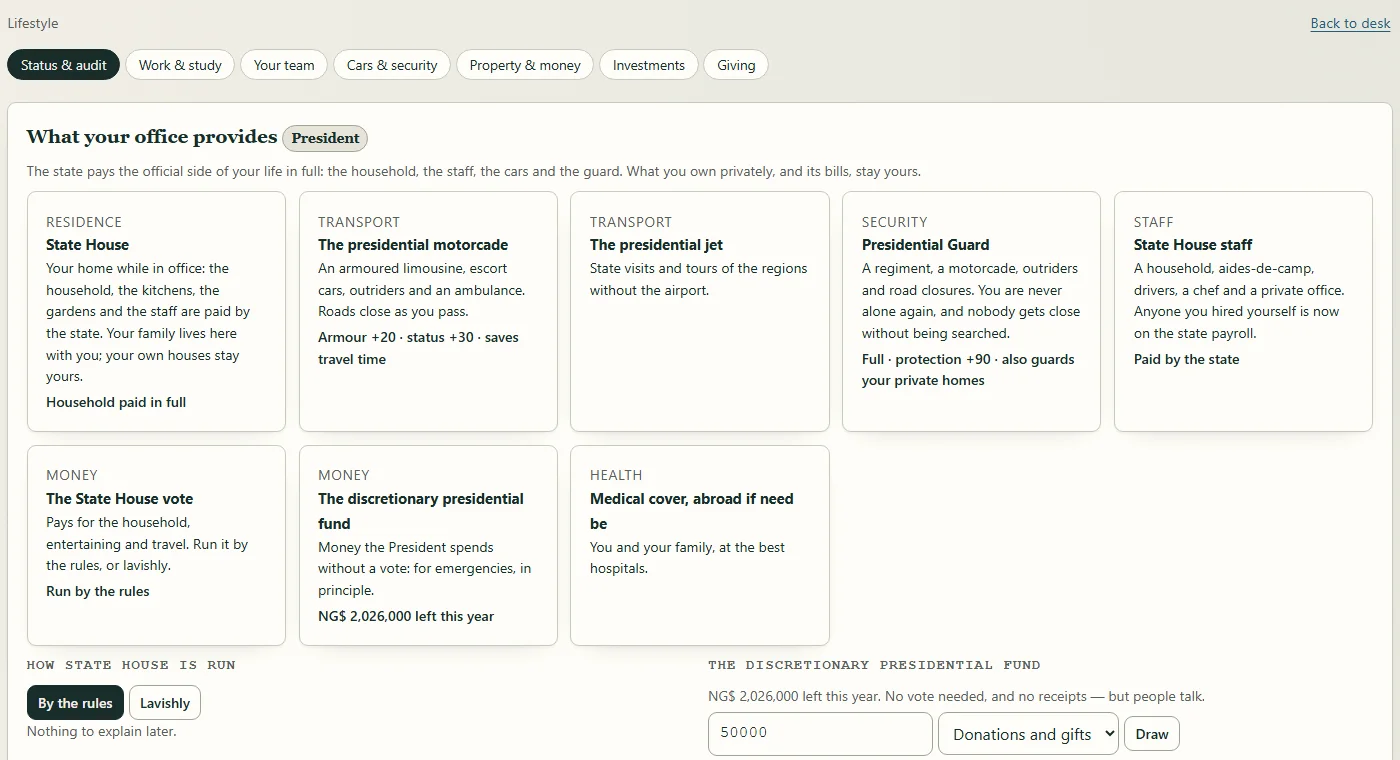1400x760 pixels.
Task: Switch to the Giving tab
Action: tap(736, 65)
